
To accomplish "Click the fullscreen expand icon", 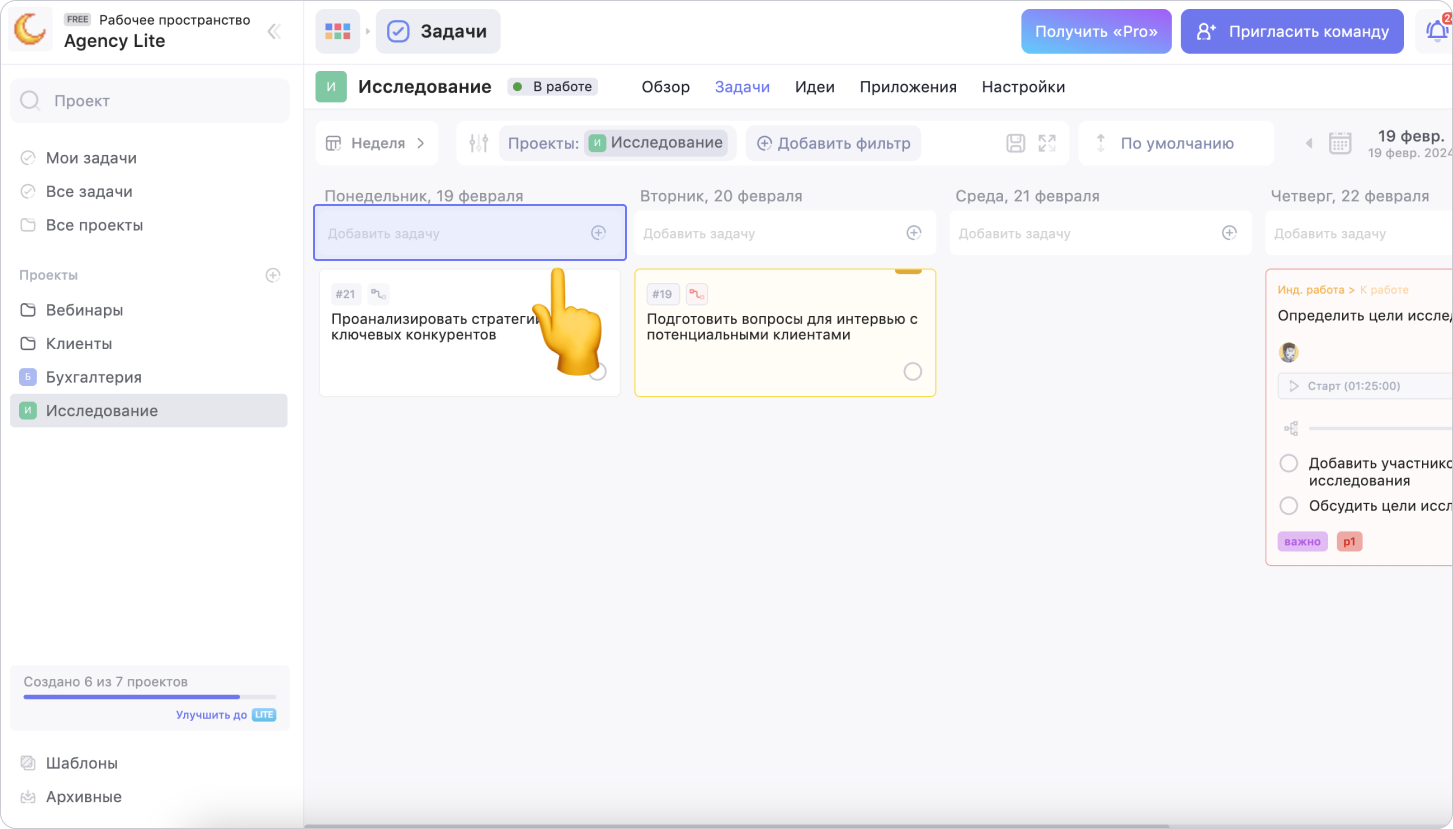I will pos(1047,143).
